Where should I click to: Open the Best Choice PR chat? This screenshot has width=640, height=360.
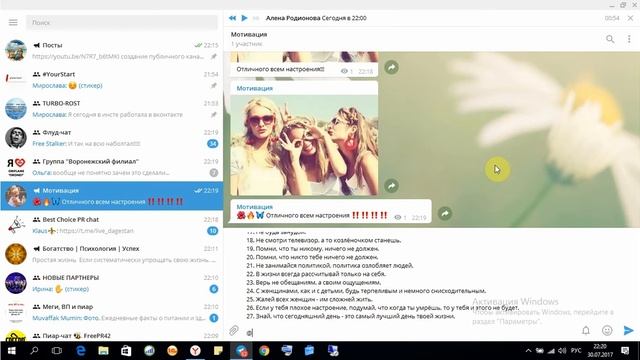point(111,225)
